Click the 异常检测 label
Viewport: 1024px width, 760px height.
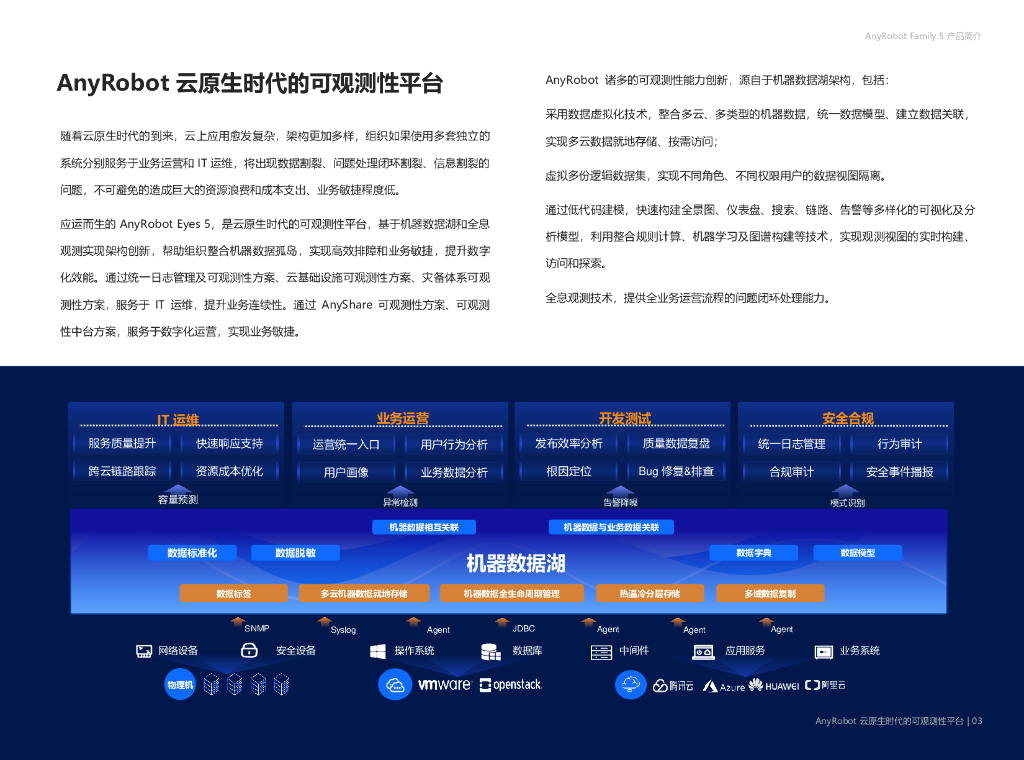[x=400, y=502]
